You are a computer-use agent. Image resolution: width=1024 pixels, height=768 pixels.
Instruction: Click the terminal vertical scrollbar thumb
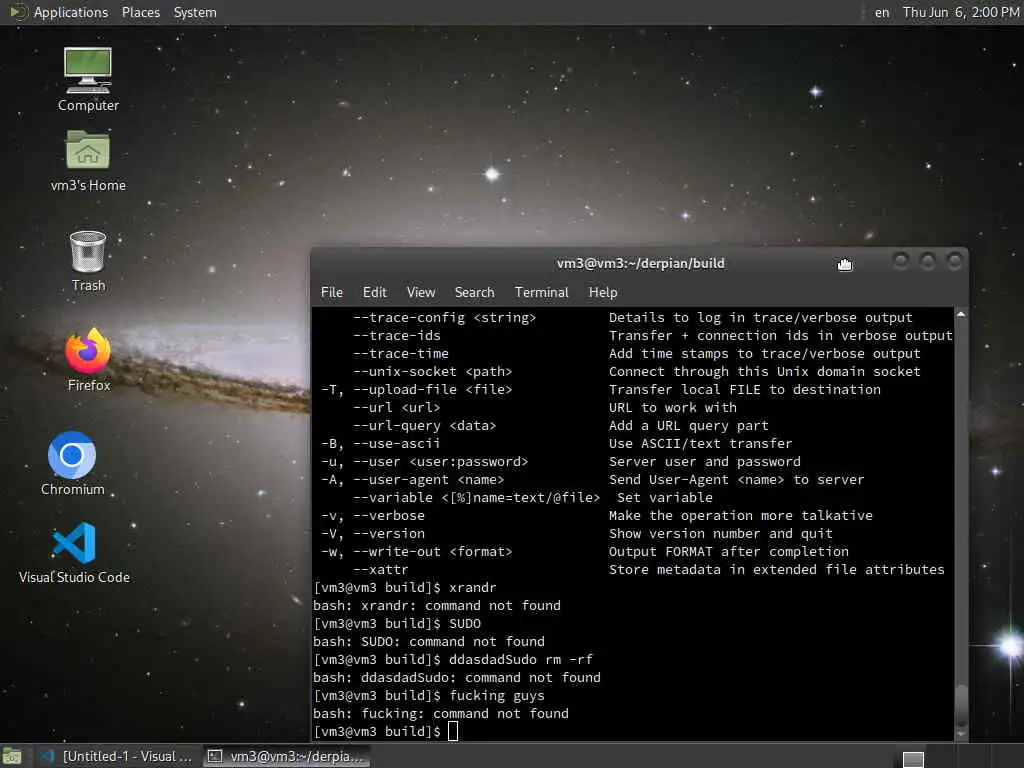[x=961, y=705]
